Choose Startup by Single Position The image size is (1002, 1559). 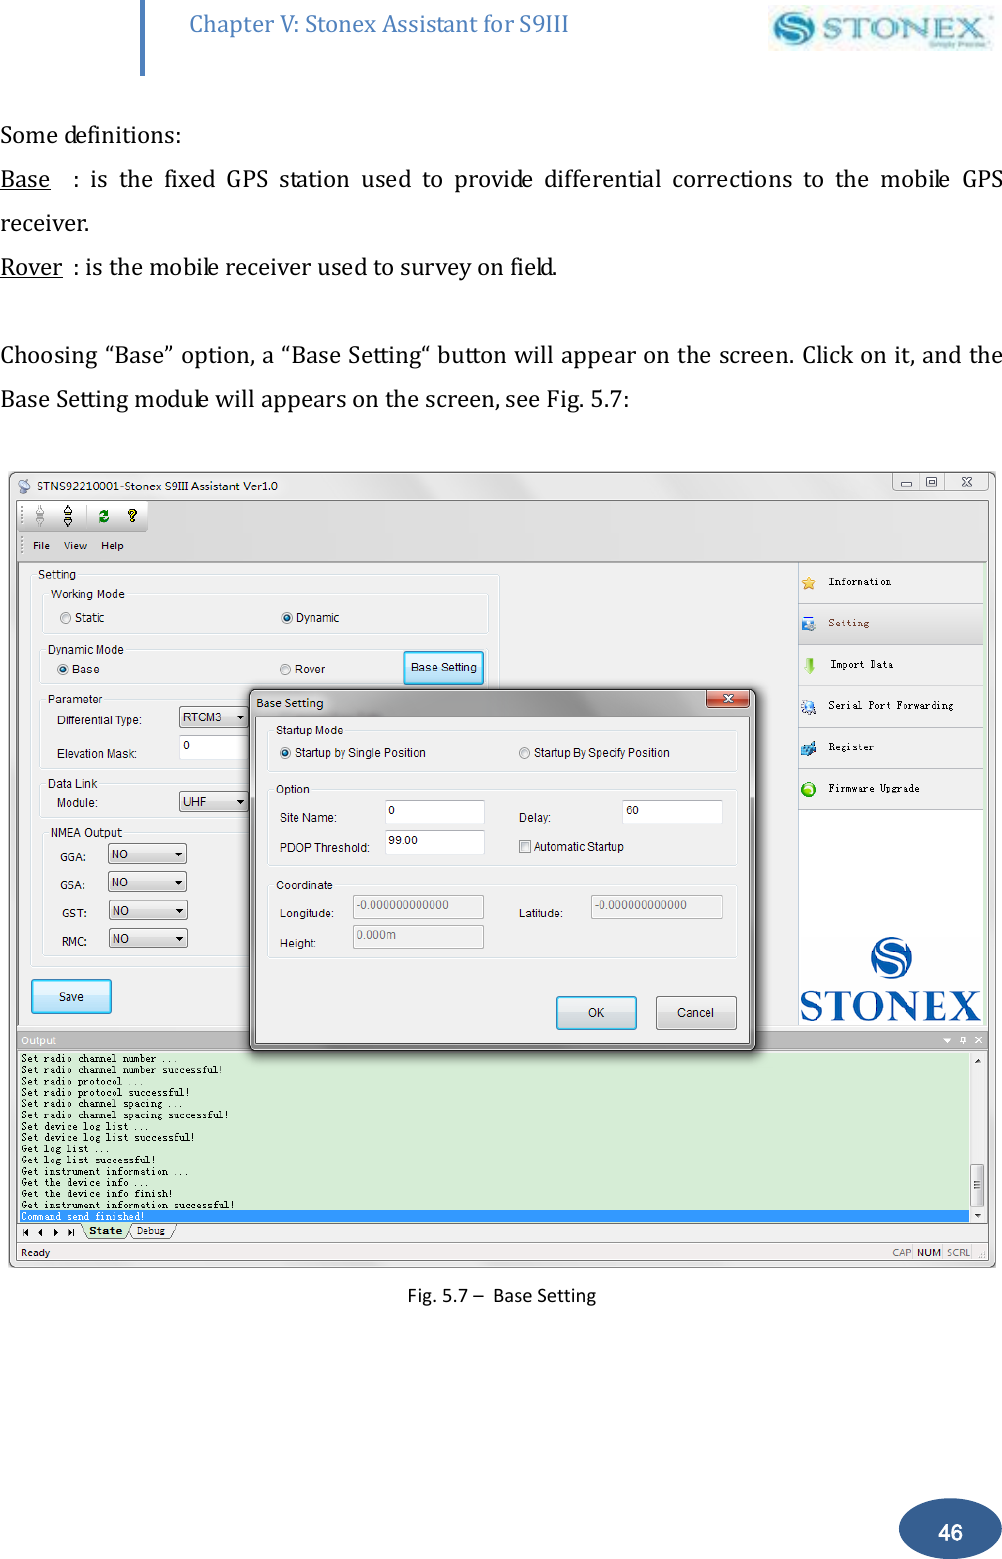click(x=353, y=753)
